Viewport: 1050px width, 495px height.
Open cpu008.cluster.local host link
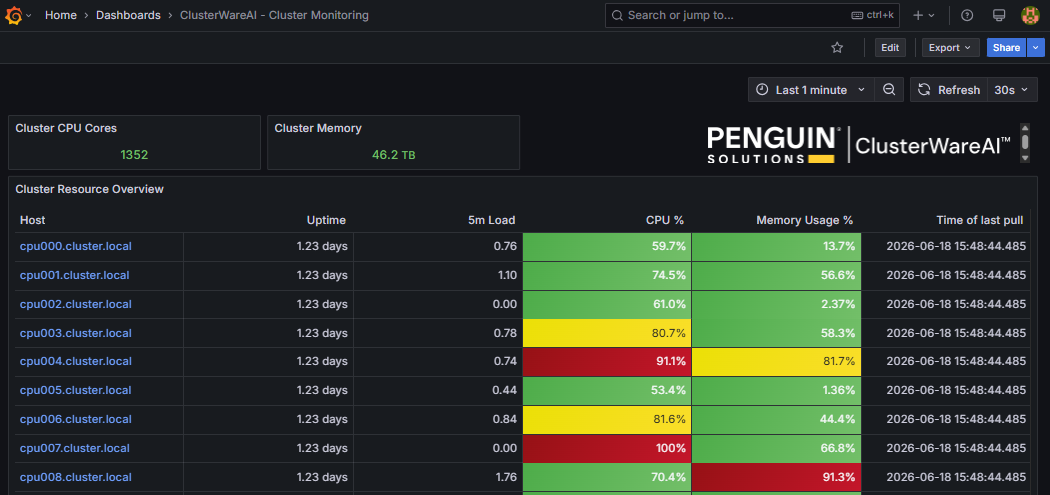(x=76, y=477)
